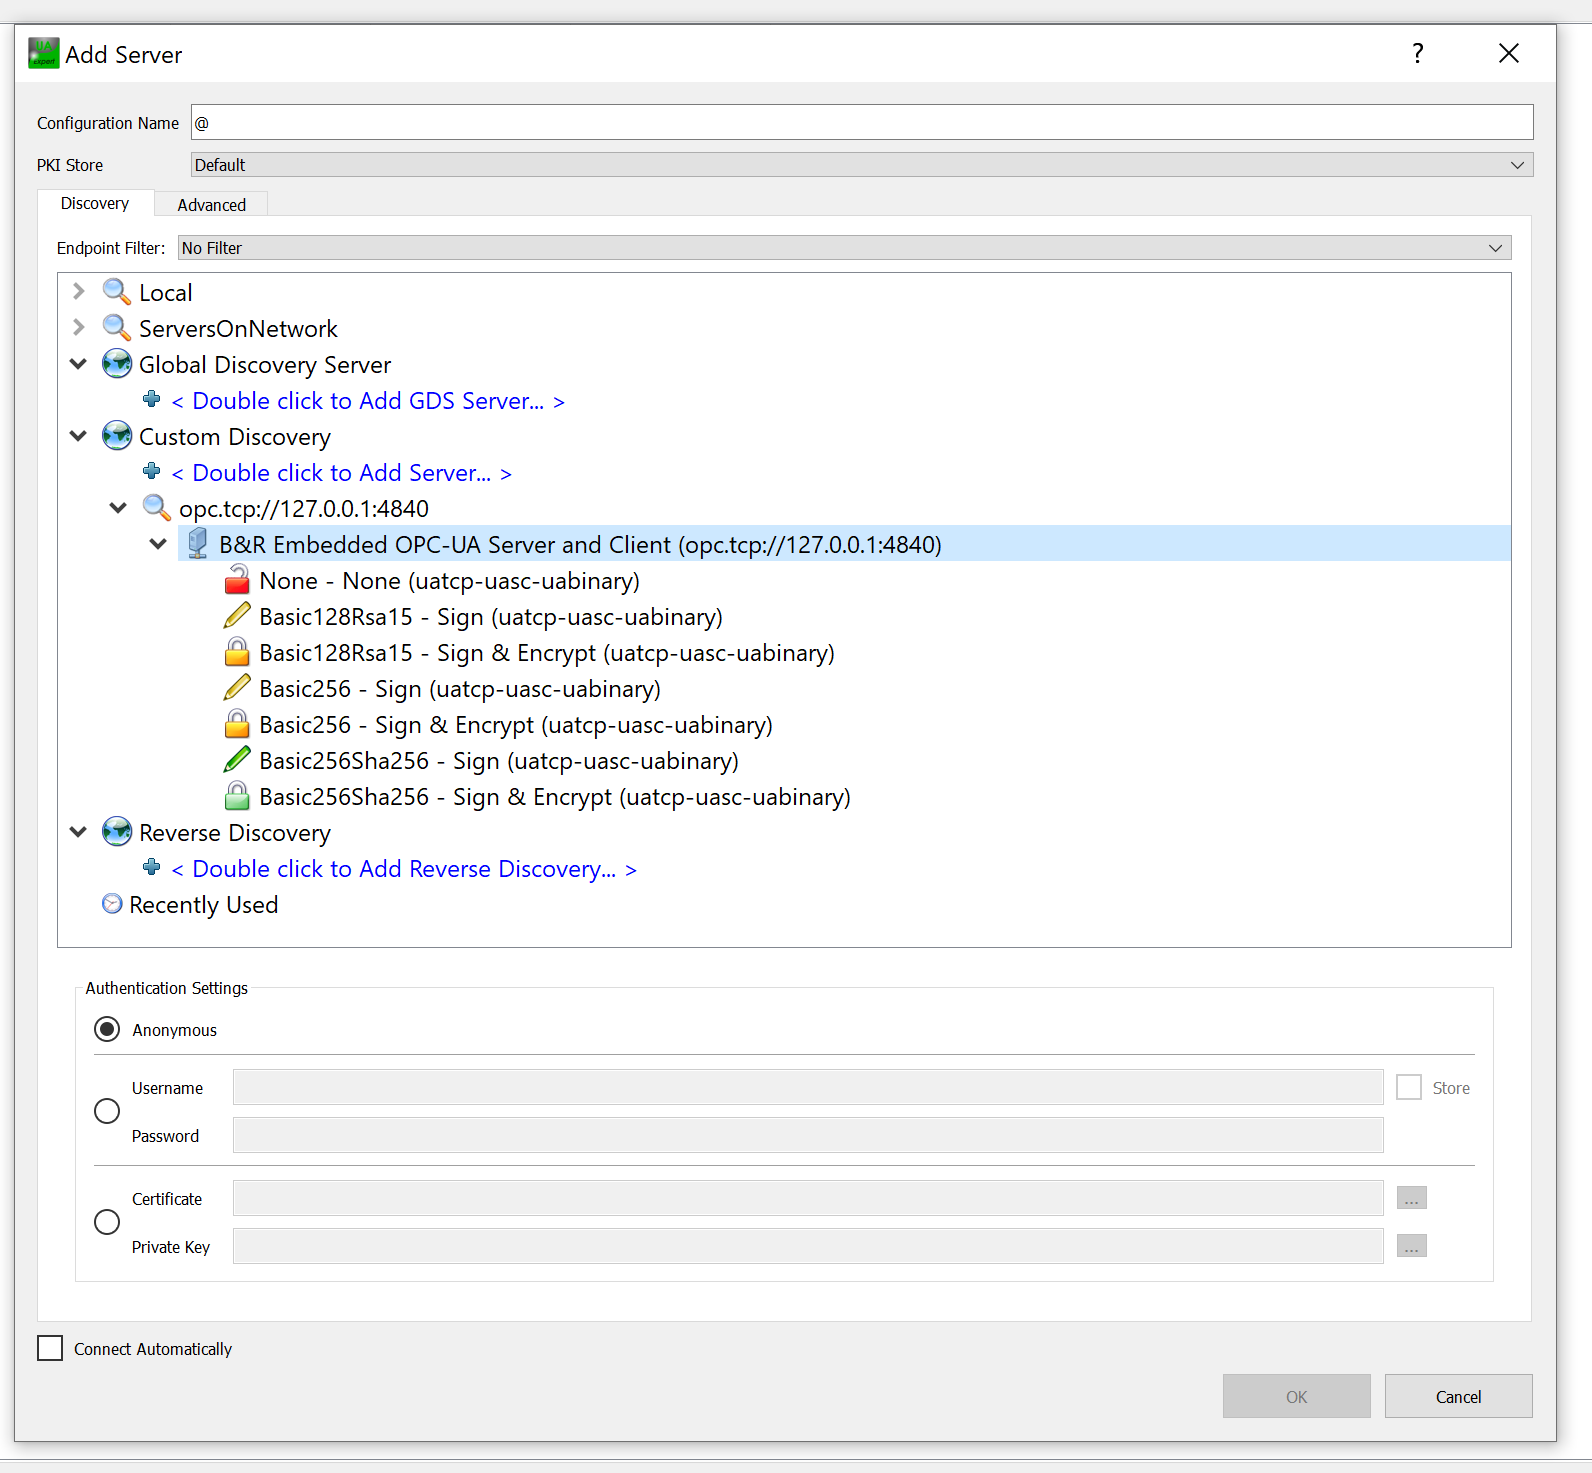
Task: Click the Certificate path field
Action: coord(808,1198)
